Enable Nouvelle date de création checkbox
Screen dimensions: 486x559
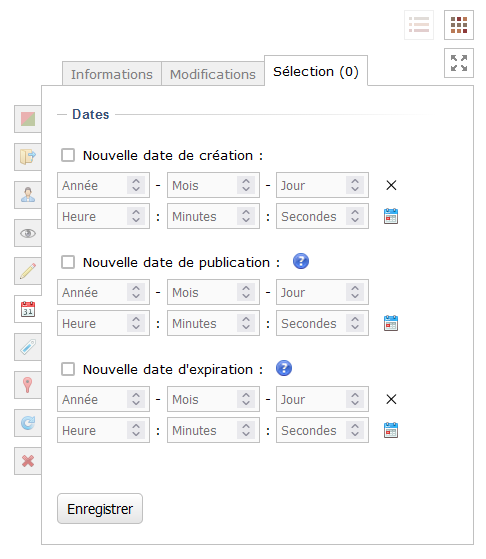[68, 155]
